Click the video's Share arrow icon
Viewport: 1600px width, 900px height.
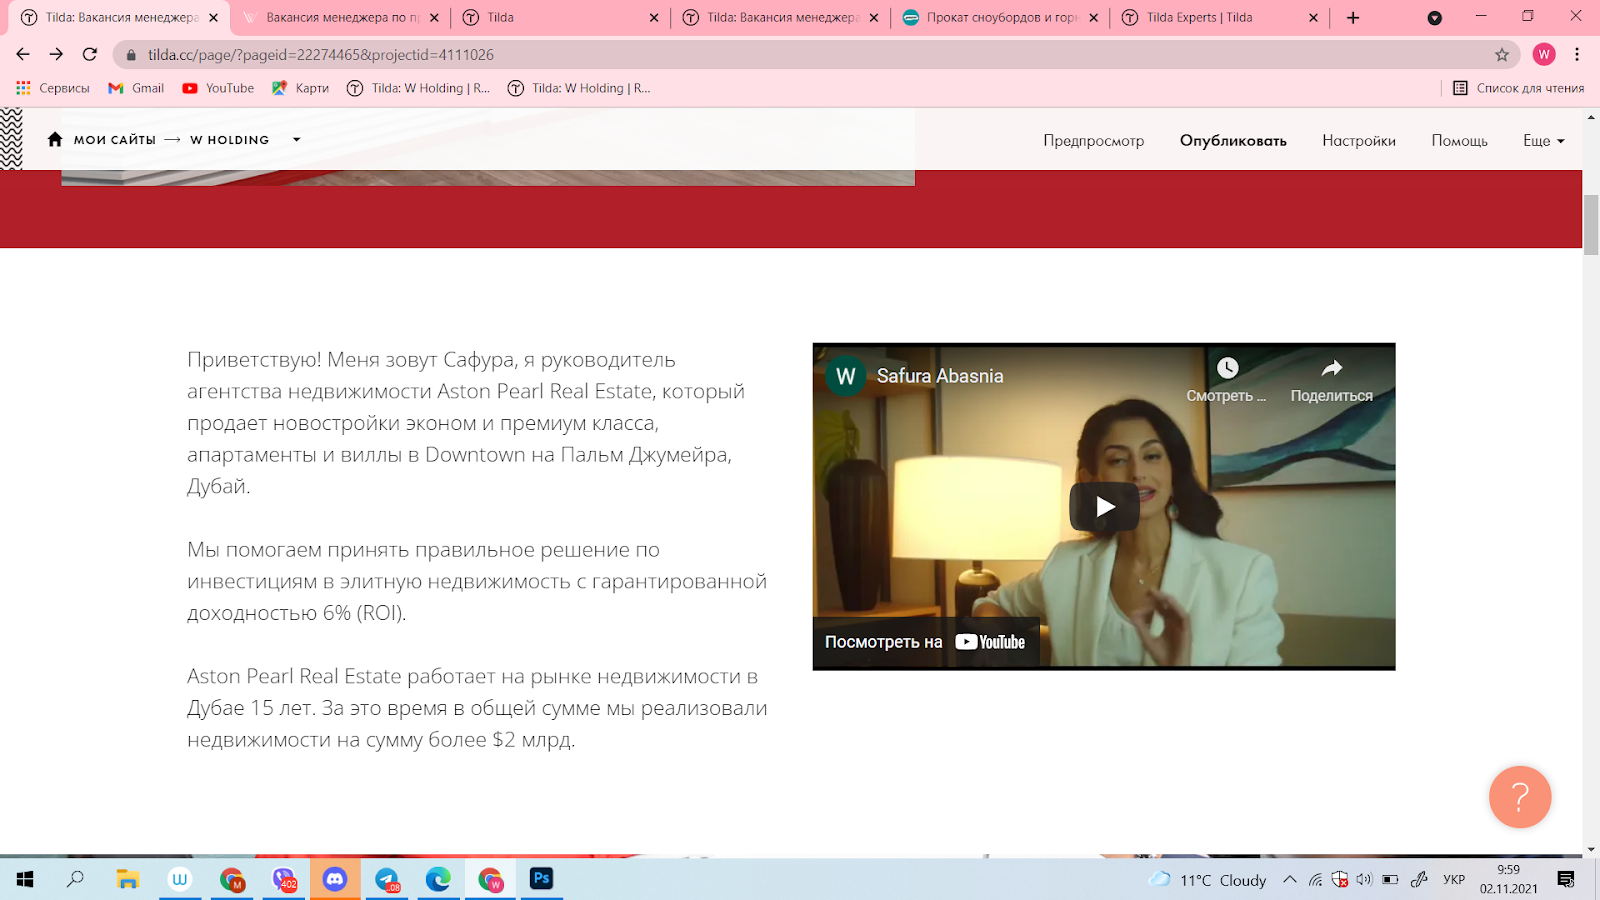(x=1332, y=368)
